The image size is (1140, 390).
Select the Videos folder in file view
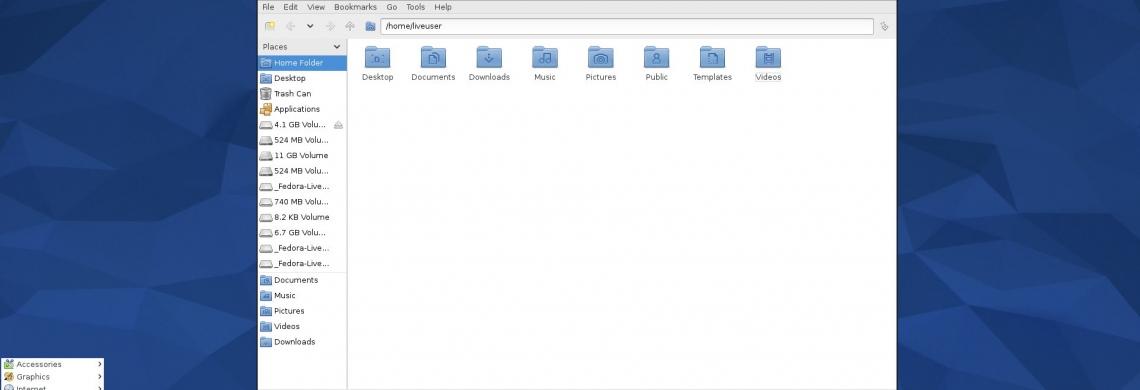[x=768, y=63]
